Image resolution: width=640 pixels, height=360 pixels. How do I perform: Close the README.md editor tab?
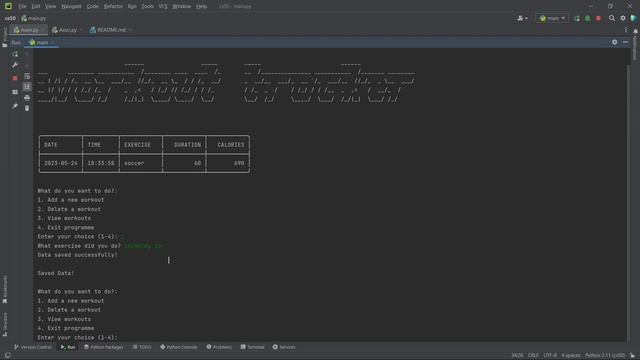coord(131,30)
